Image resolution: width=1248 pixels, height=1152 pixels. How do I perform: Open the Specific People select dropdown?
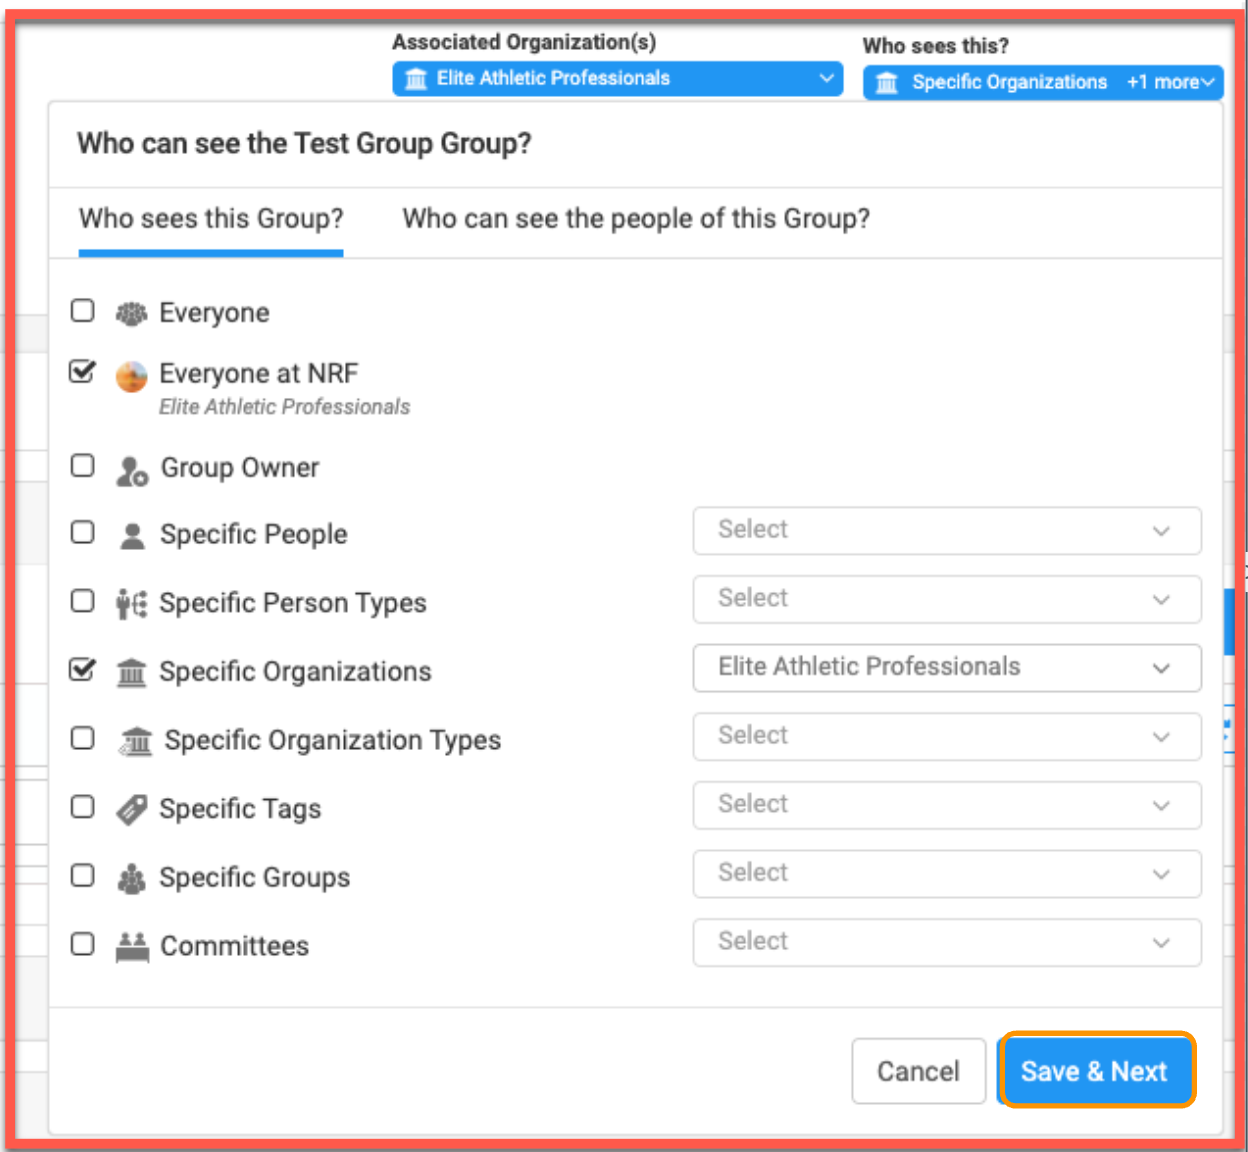click(x=947, y=530)
